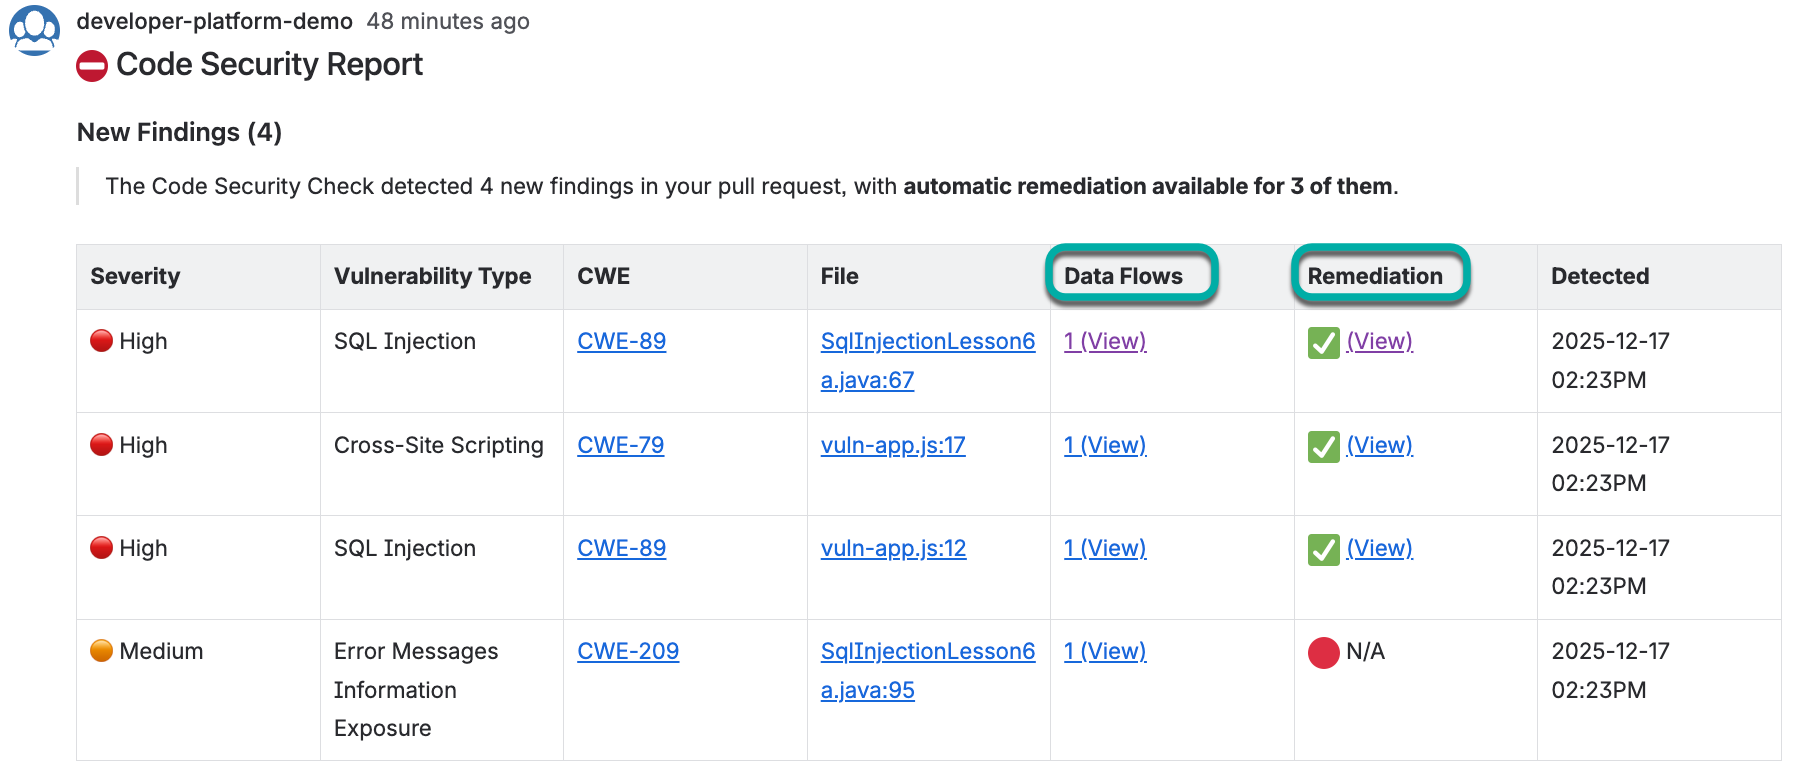Click the green checkmark in the first SQL Injection row
This screenshot has height=780, width=1806.
[x=1323, y=343]
